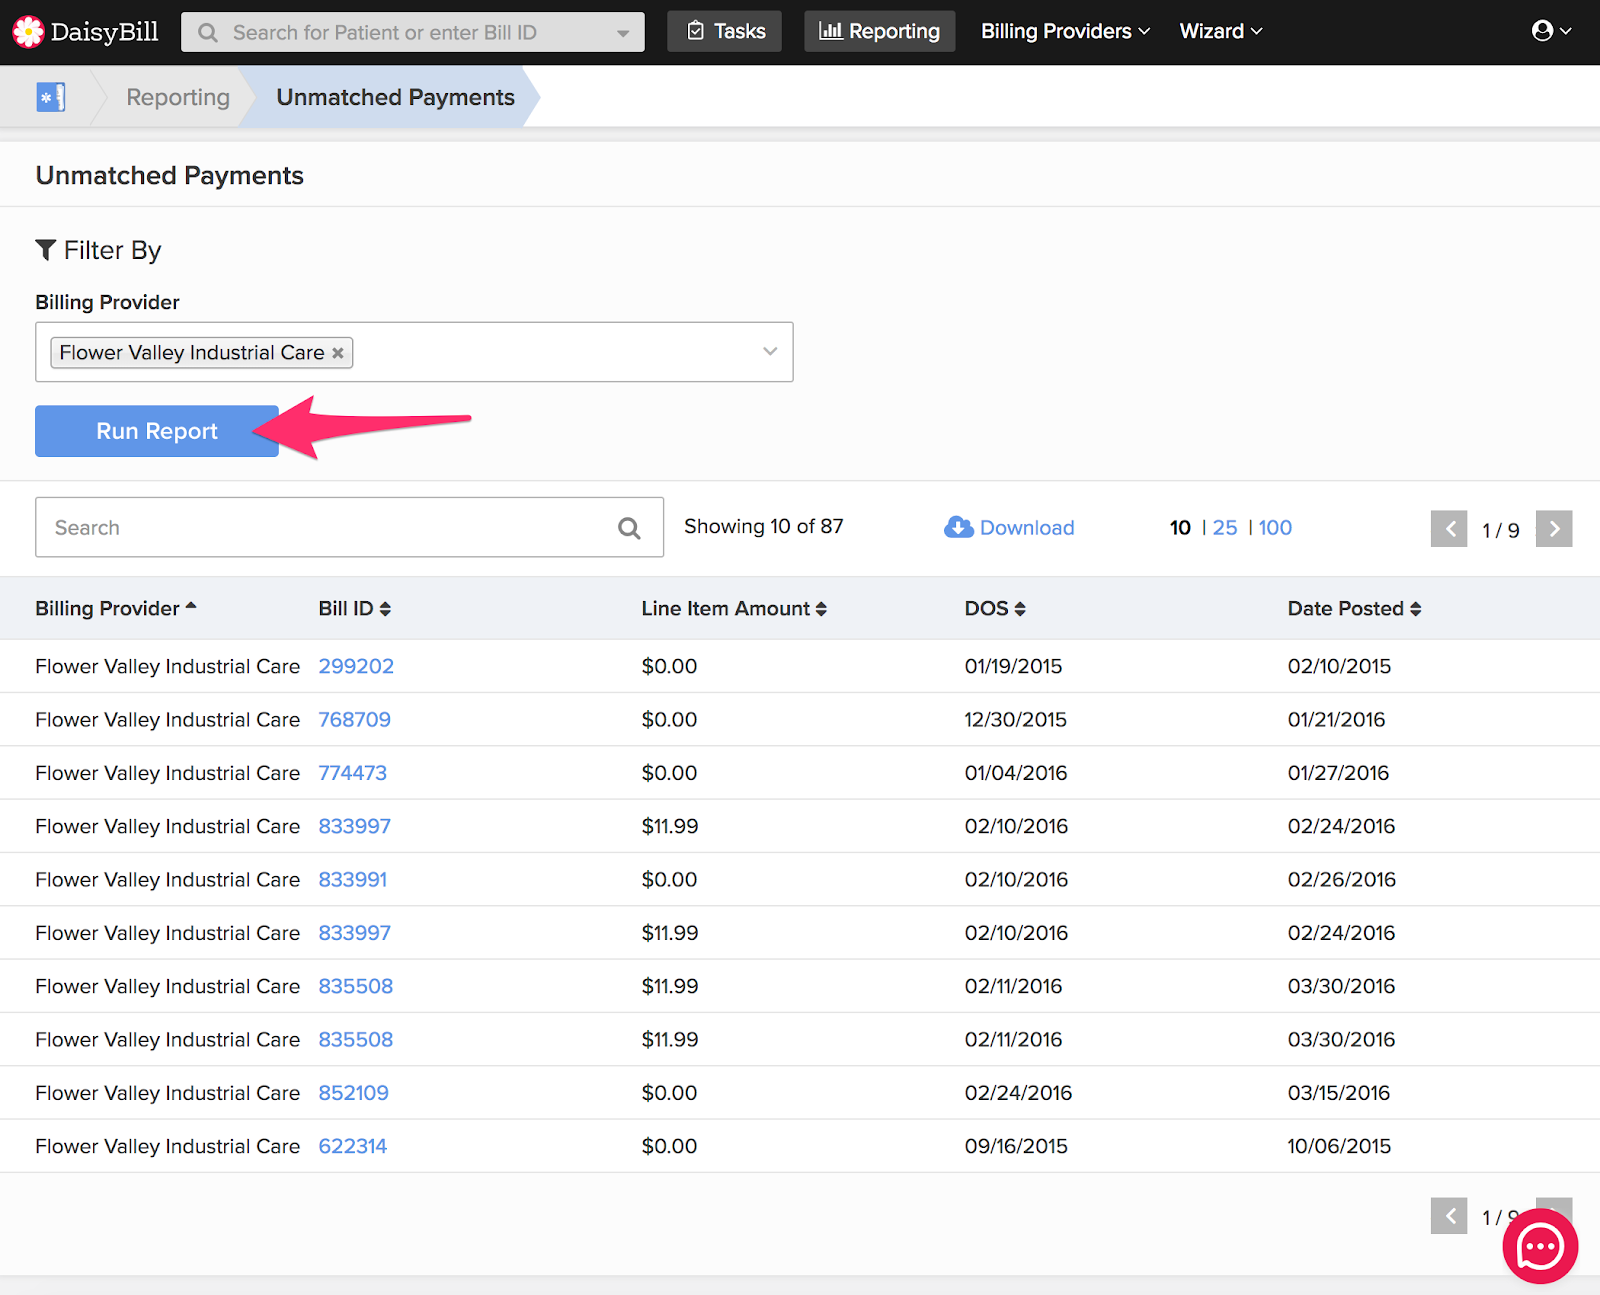This screenshot has width=1600, height=1295.
Task: Click the Run Report button
Action: 157,431
